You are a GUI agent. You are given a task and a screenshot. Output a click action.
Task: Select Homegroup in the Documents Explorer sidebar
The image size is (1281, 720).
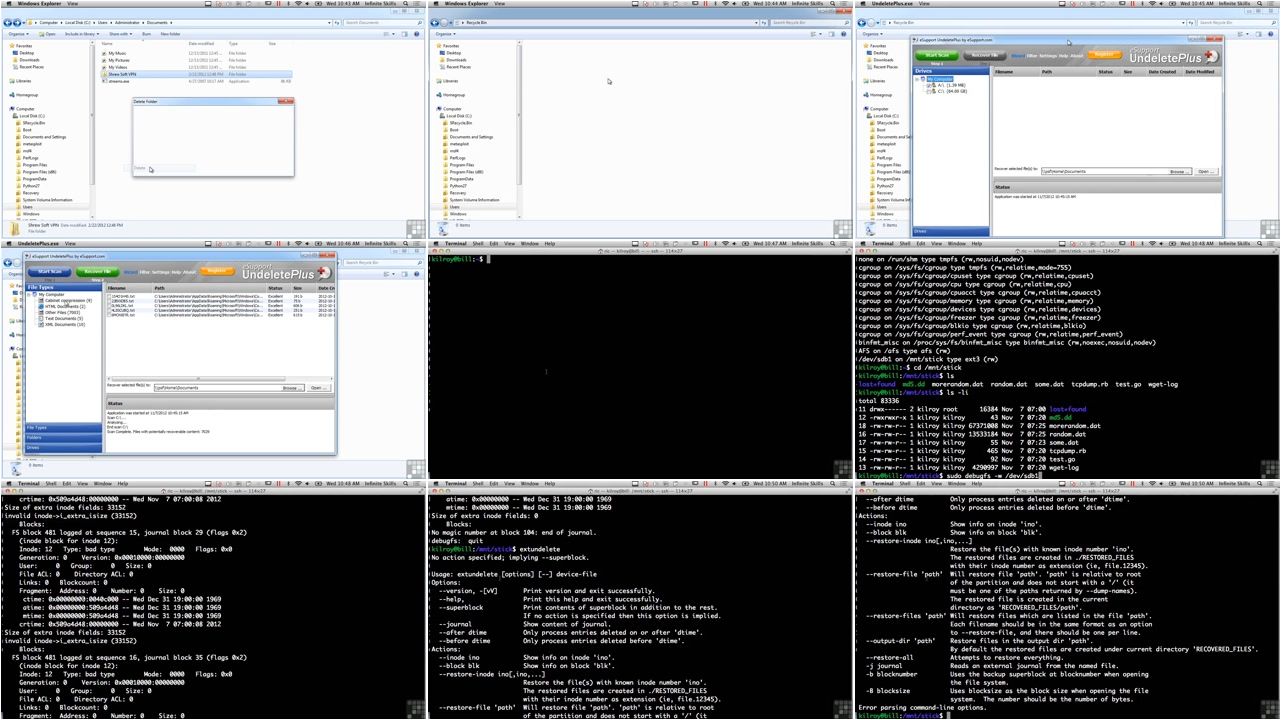coord(25,95)
